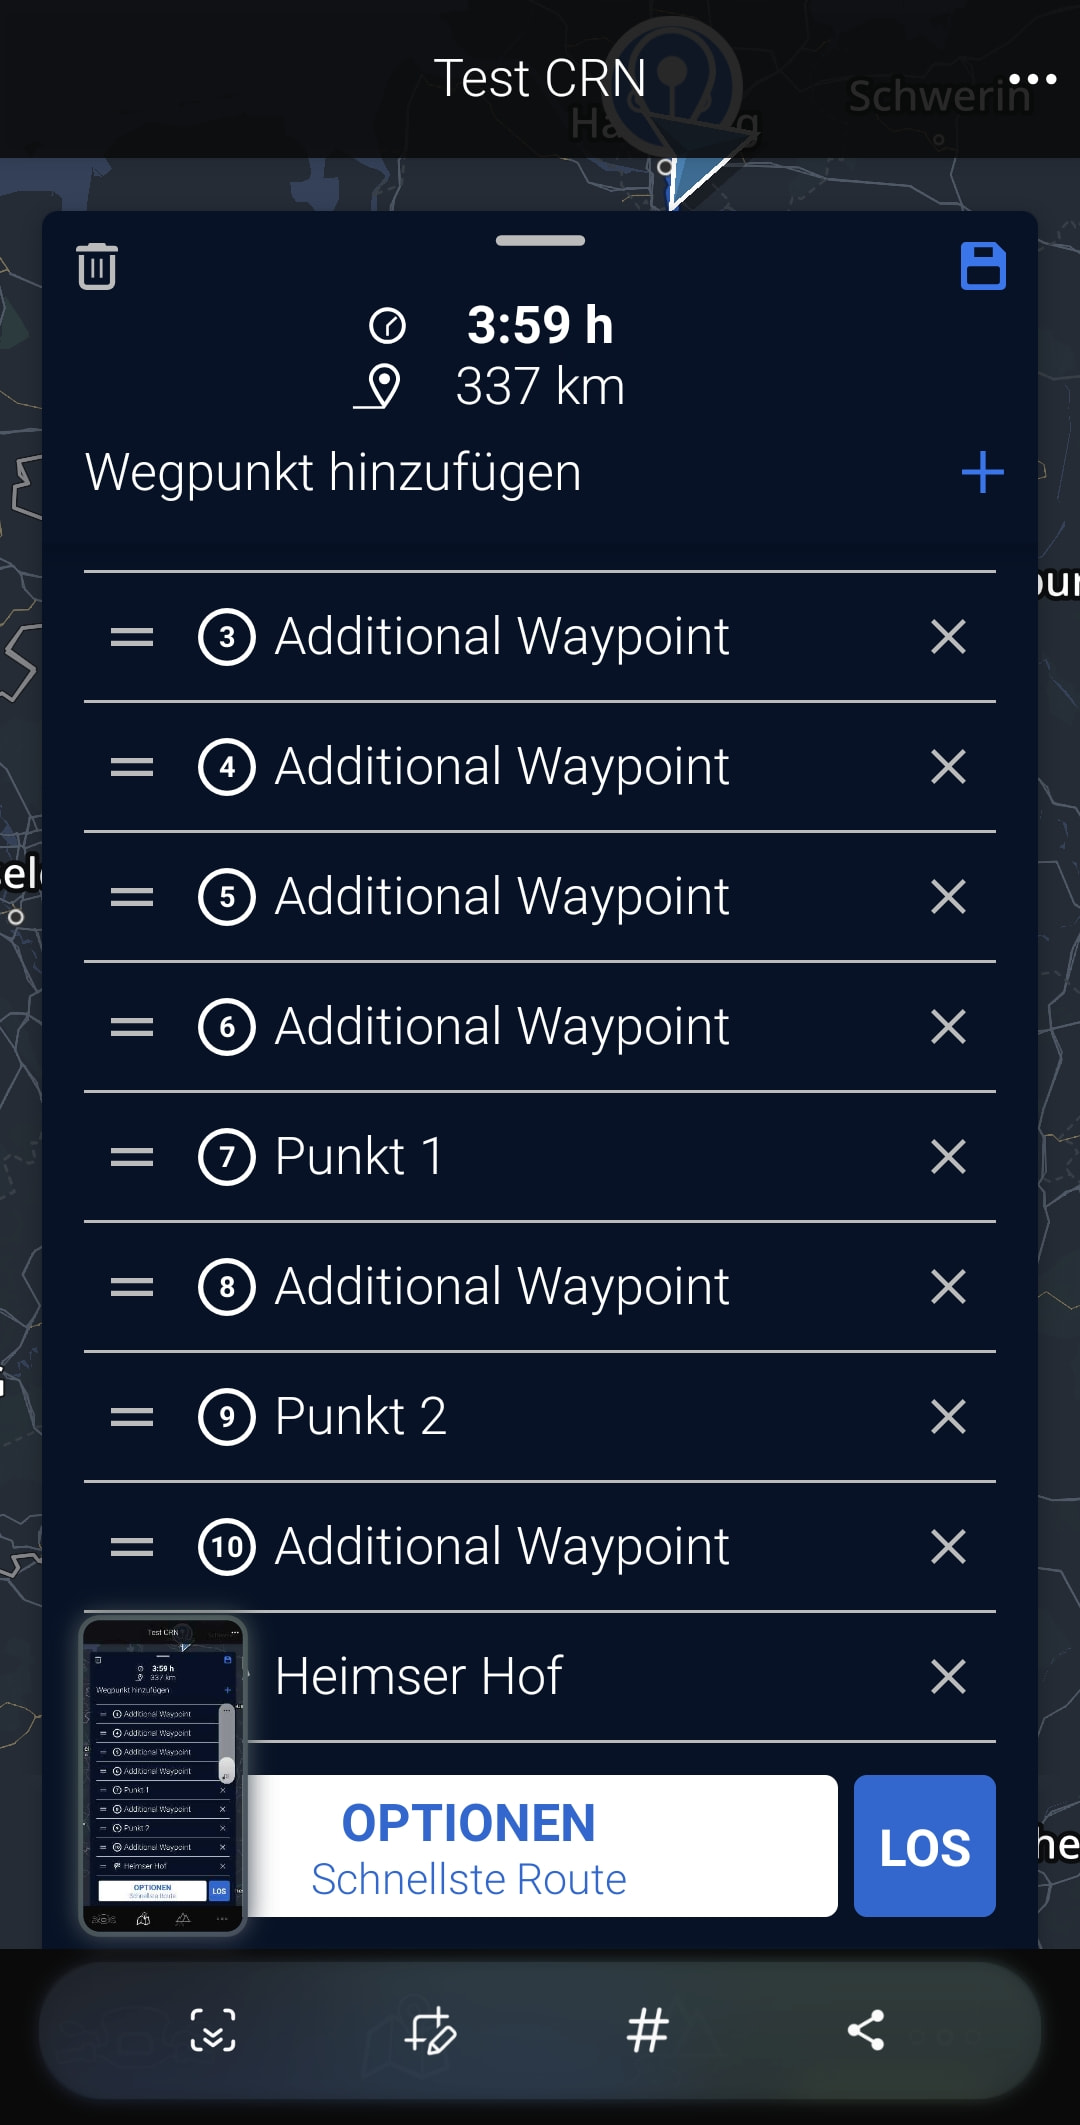The image size is (1080, 2125).
Task: Open OPTIONEN Schnellste Route settings
Action: 542,1846
